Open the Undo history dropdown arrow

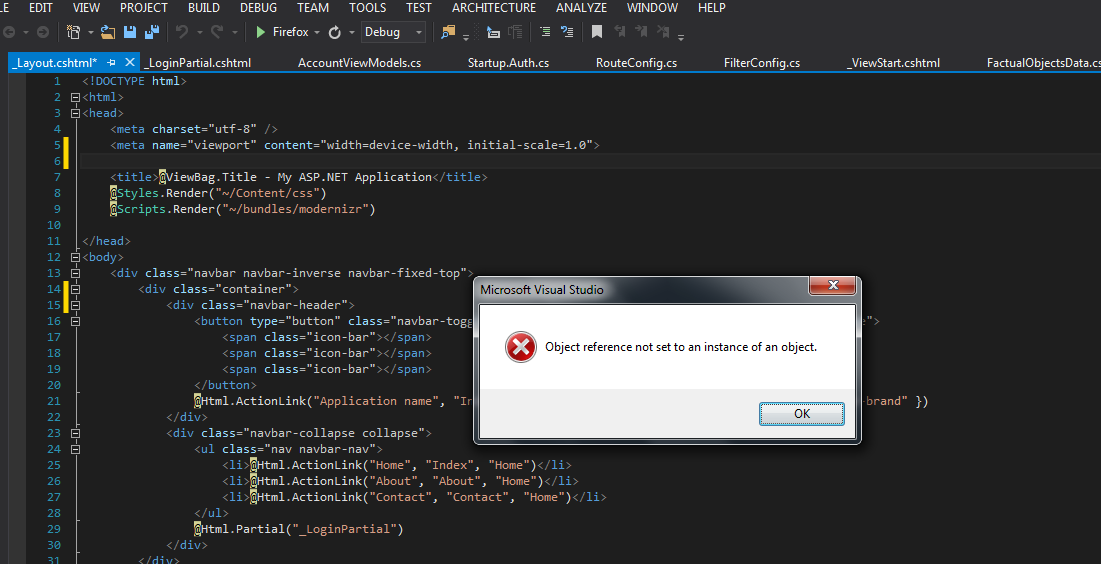click(199, 32)
